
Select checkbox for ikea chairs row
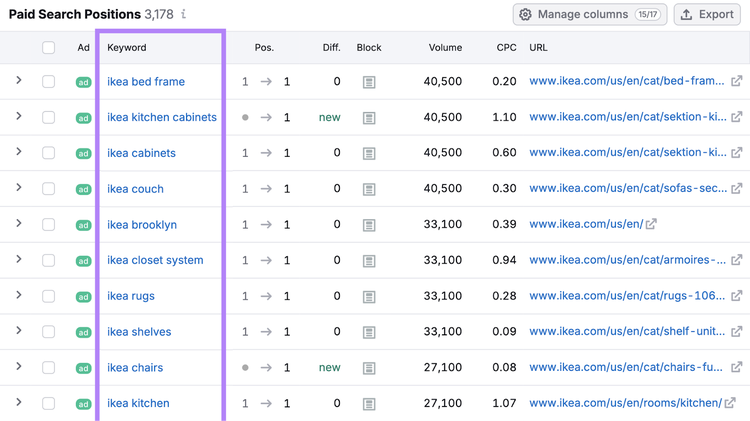point(48,368)
